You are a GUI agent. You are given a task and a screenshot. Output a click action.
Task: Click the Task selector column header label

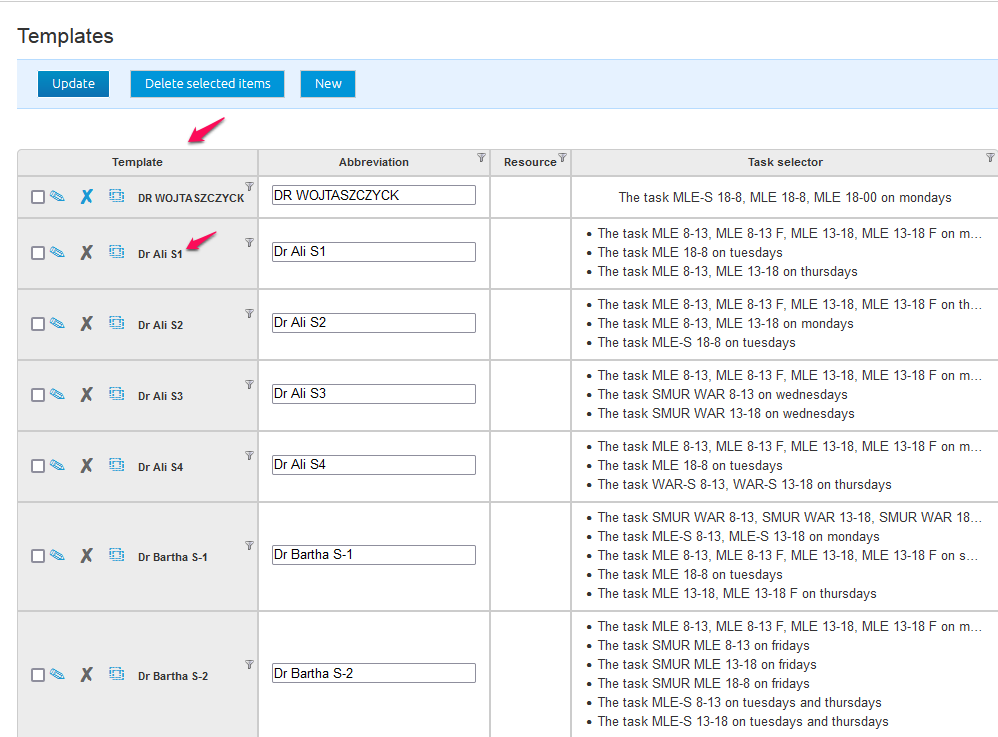[785, 162]
